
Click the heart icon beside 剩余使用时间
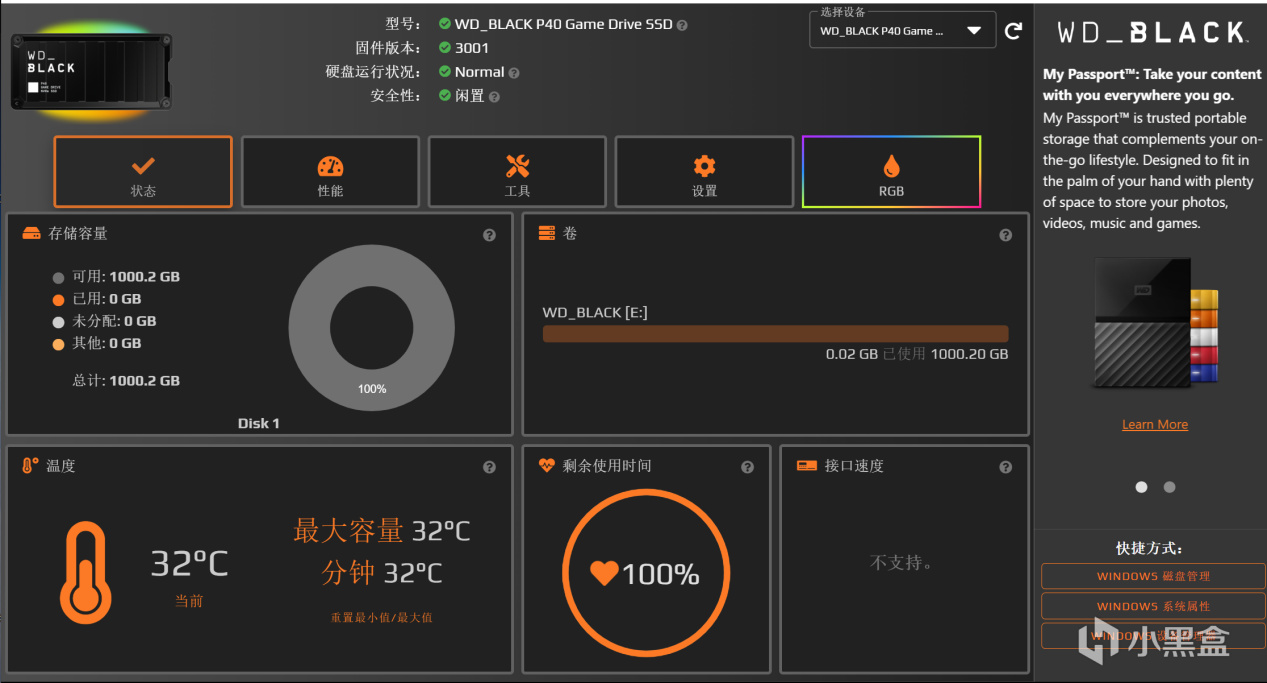(546, 465)
